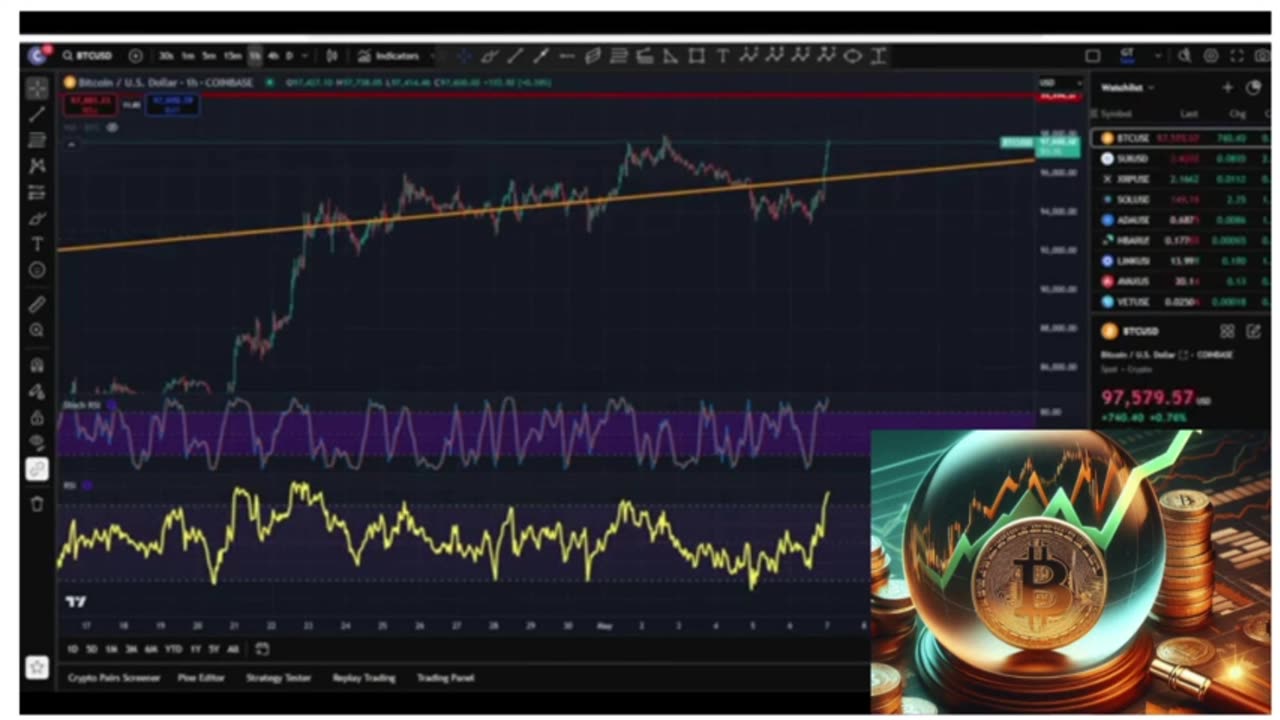Select the rectangle shape tool in top toolbar
This screenshot has width=1280, height=720.
(697, 56)
